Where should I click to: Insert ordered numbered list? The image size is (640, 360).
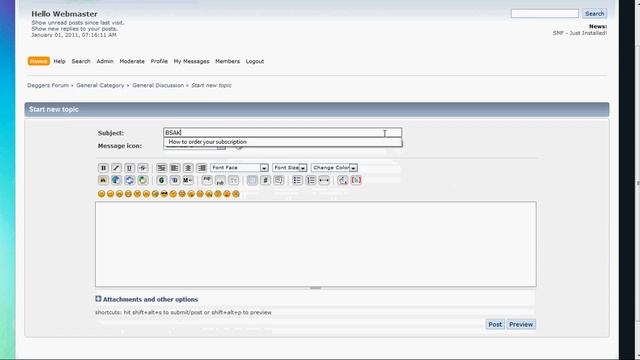click(311, 180)
